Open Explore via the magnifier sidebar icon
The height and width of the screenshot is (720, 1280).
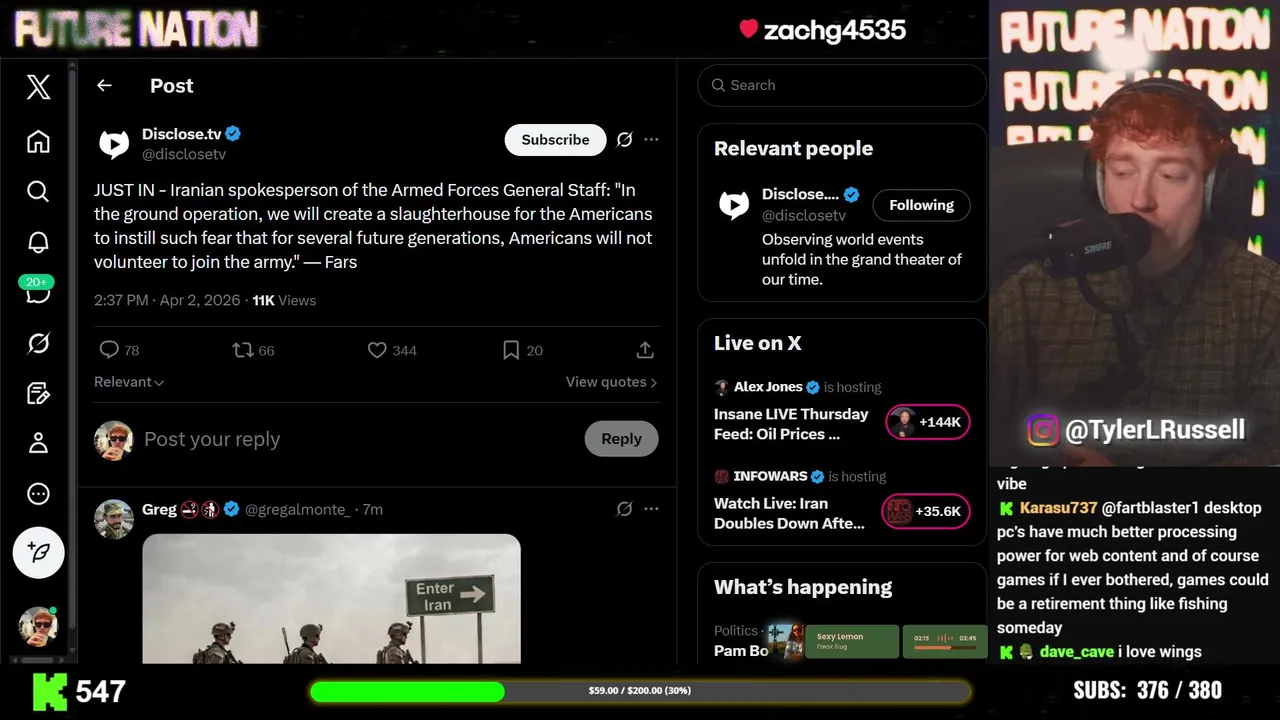tap(38, 191)
